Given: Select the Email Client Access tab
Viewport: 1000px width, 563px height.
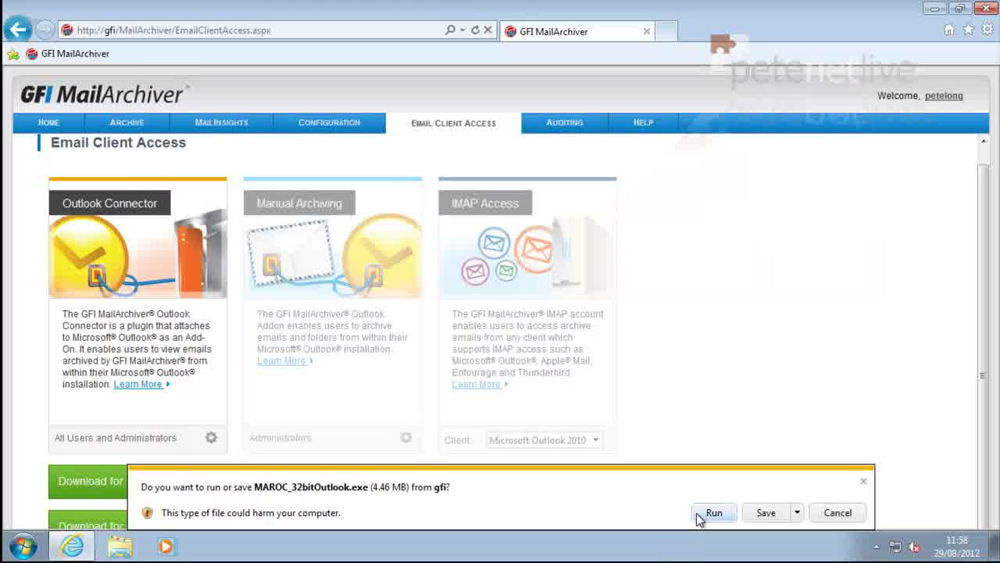Looking at the screenshot, I should [x=453, y=123].
